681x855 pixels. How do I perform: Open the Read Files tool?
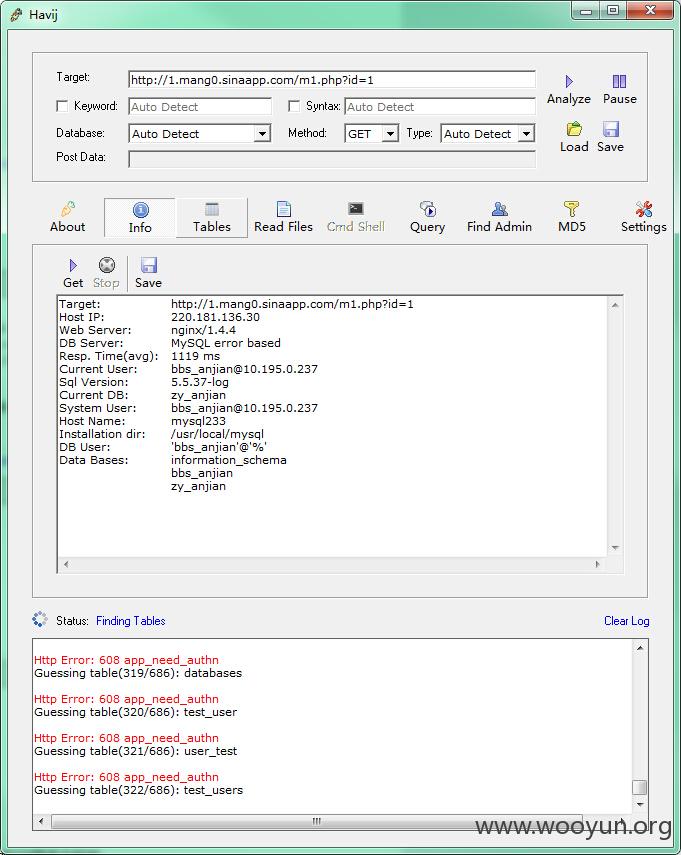point(284,217)
